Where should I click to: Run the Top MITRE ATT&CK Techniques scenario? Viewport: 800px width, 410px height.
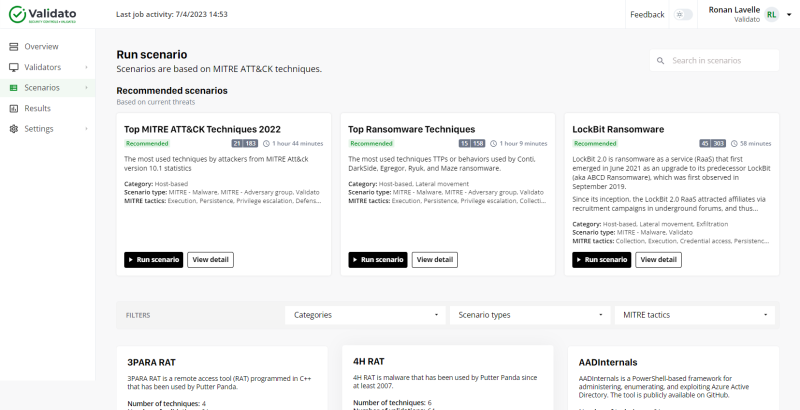154,260
